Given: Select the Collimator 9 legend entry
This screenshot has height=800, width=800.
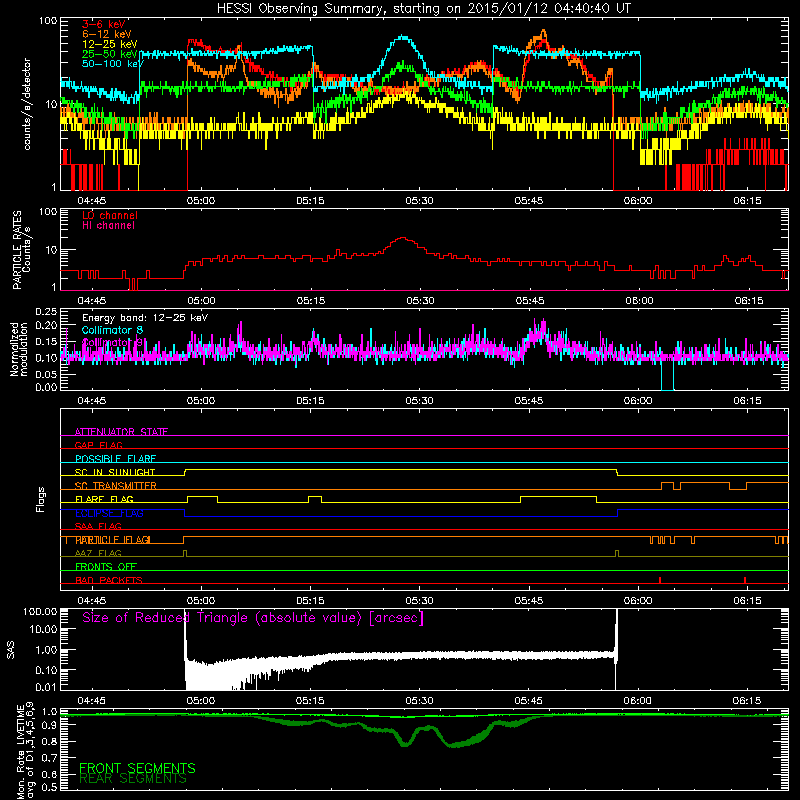Looking at the screenshot, I should (113, 342).
